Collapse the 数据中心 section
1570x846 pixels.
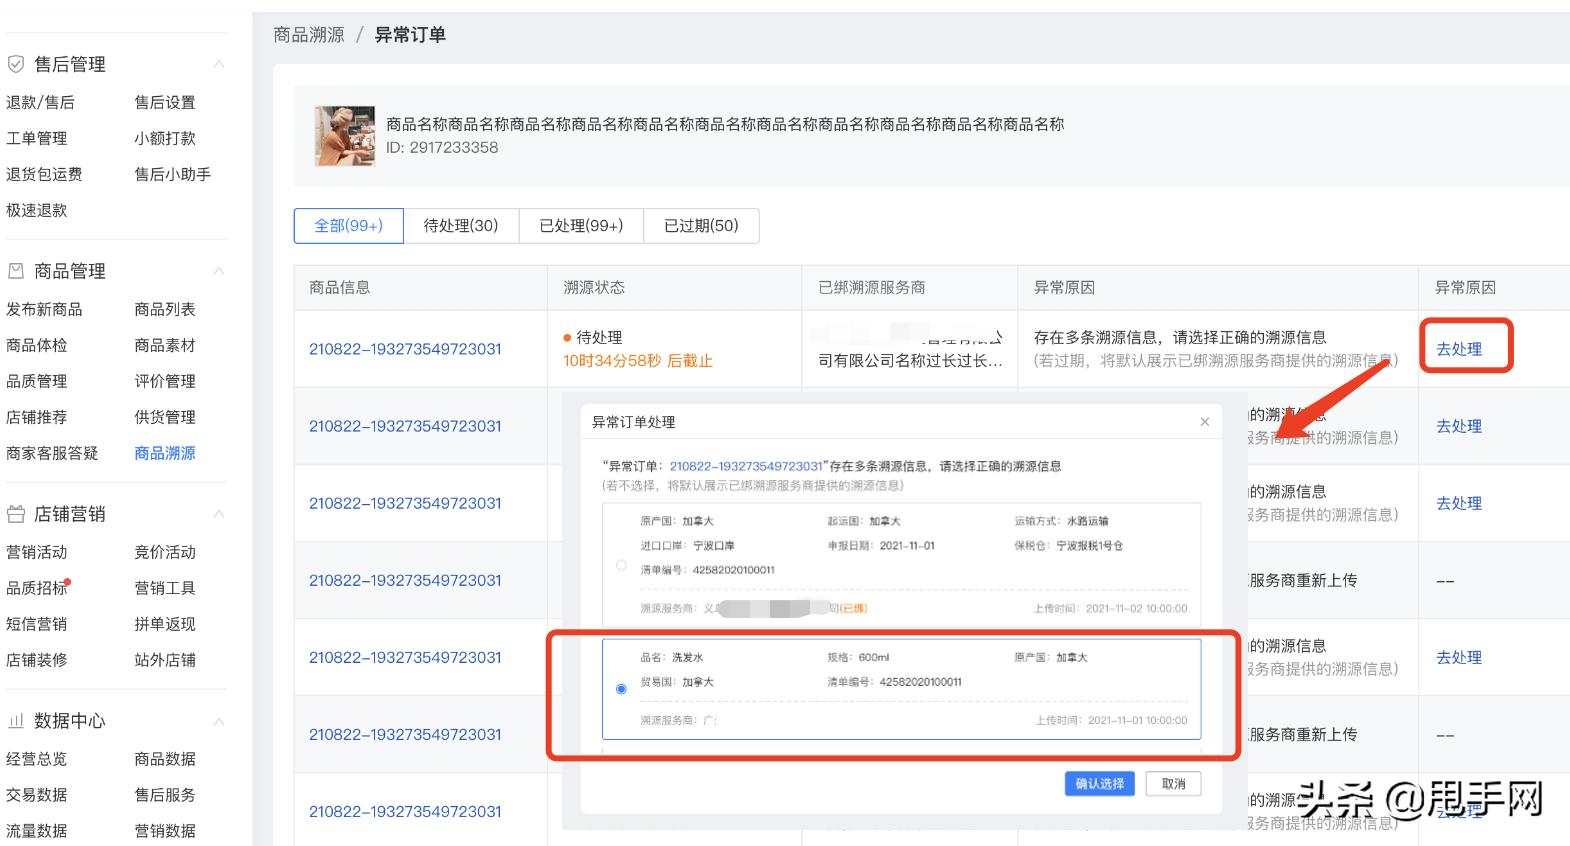click(219, 721)
